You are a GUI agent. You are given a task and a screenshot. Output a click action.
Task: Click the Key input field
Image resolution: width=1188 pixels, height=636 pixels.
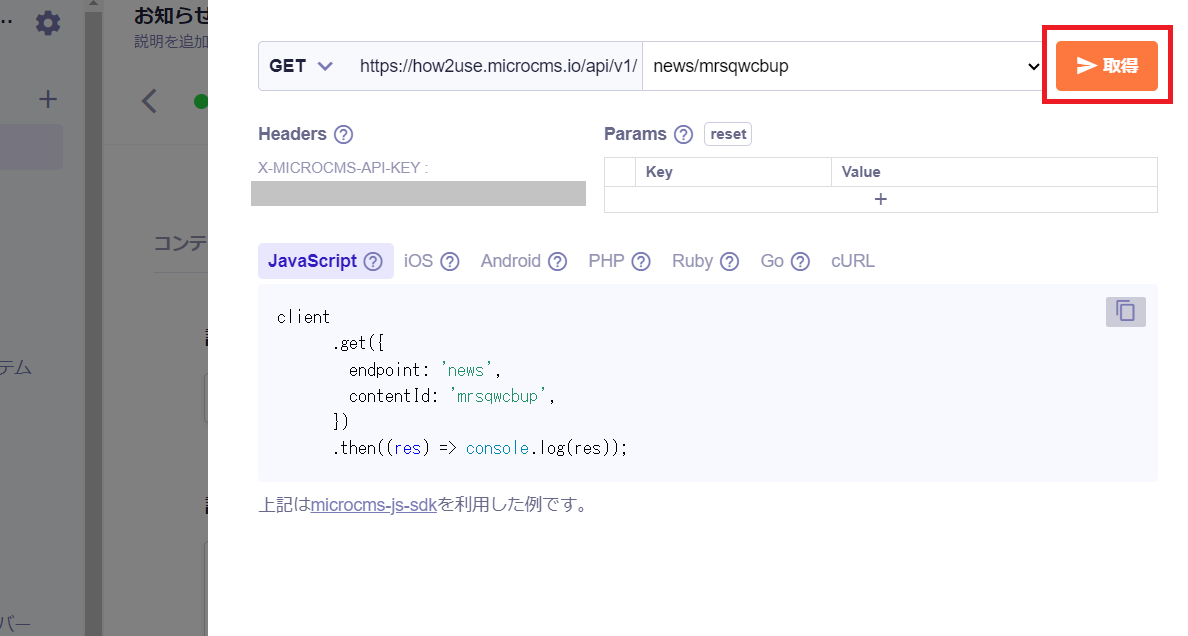tap(733, 171)
